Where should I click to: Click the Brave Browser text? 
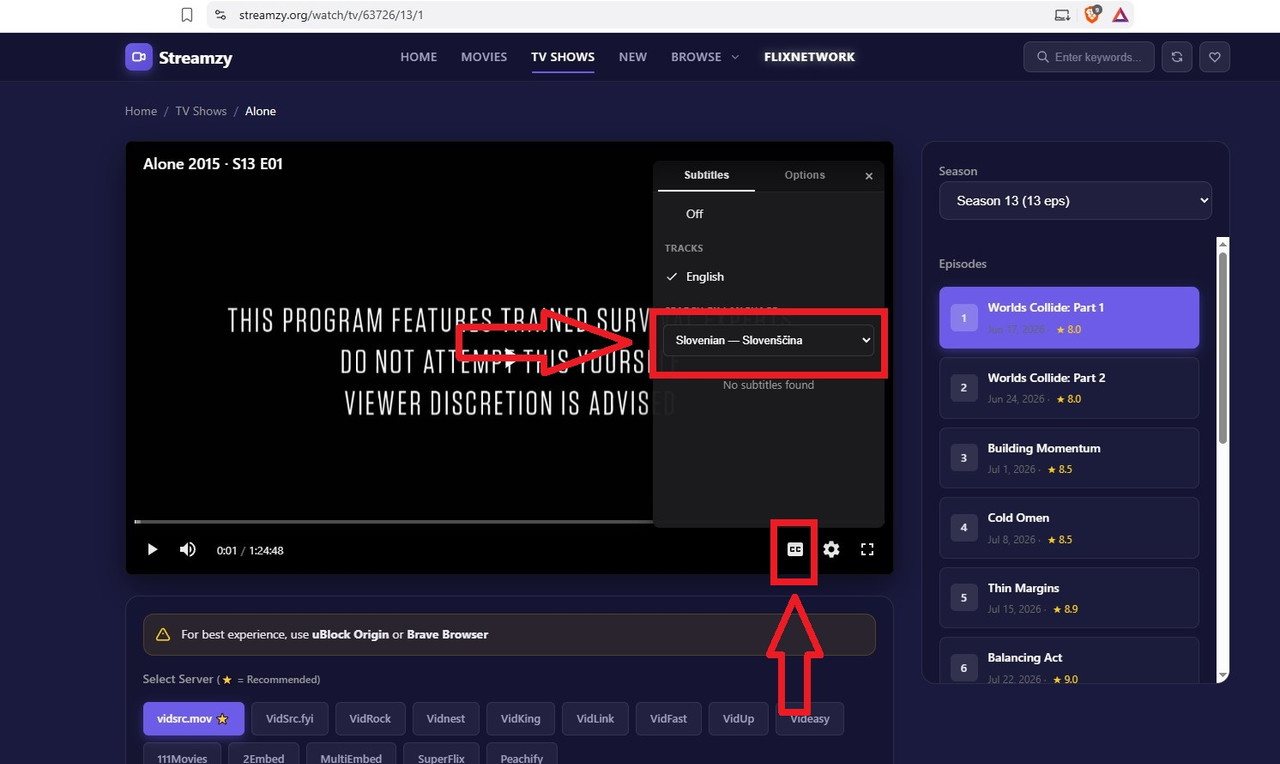pyautogui.click(x=447, y=635)
